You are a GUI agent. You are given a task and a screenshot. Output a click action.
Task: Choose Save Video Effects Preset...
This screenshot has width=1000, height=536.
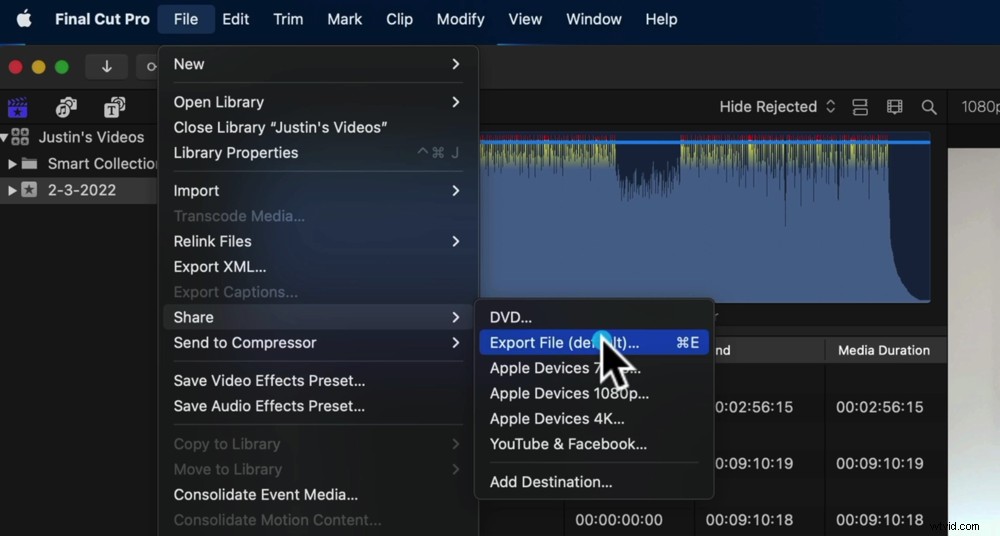point(317,380)
